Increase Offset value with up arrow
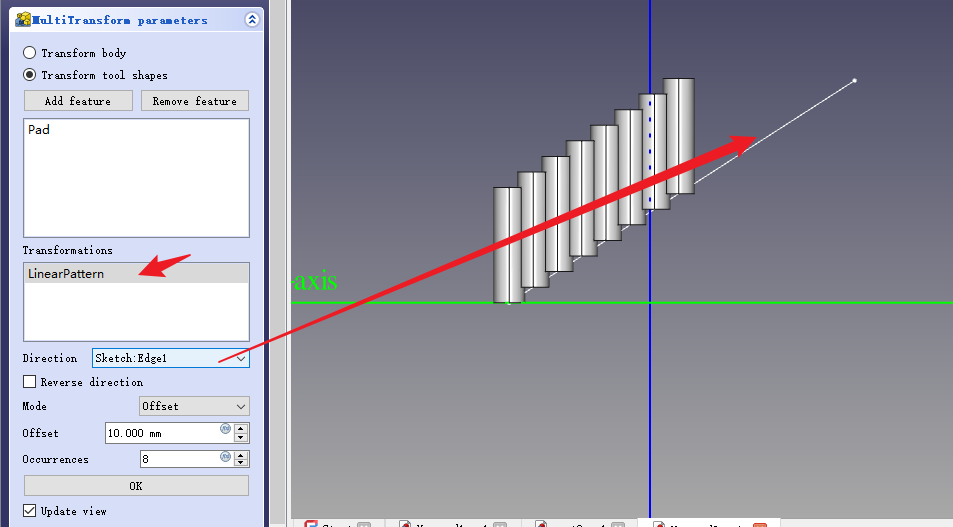 pos(242,428)
